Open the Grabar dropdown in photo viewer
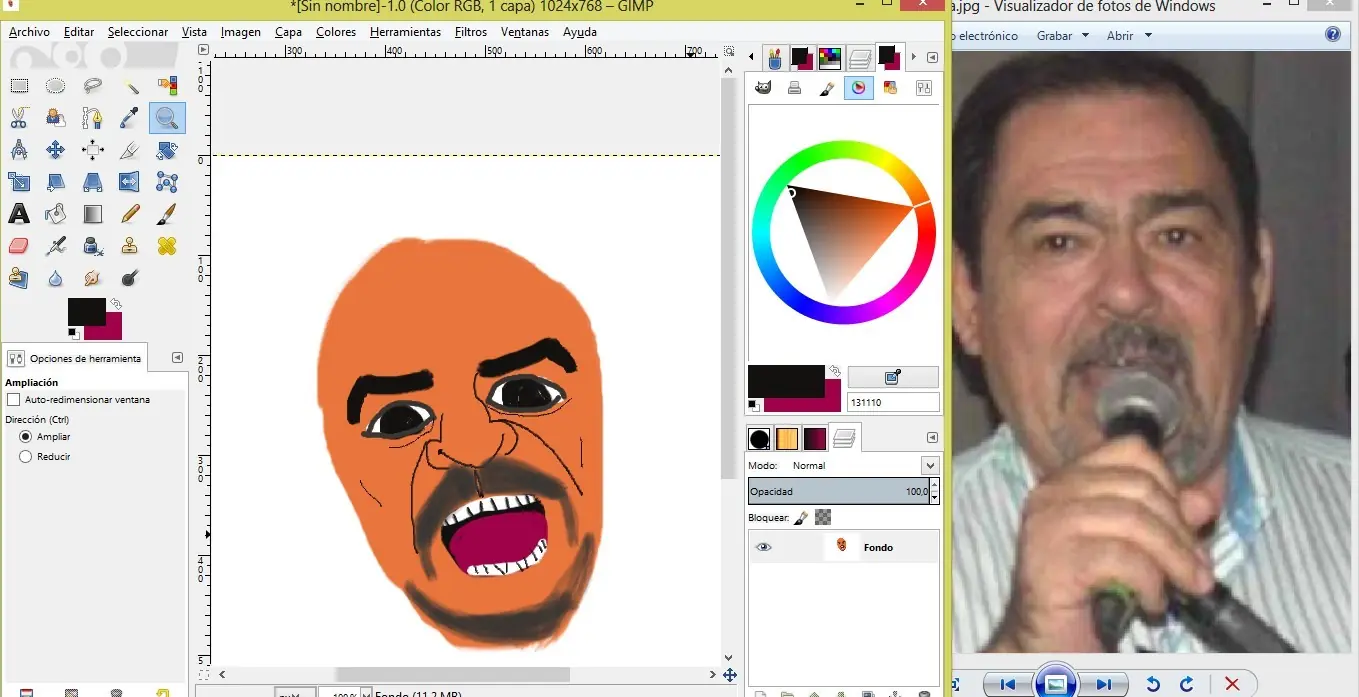This screenshot has height=697, width=1359. click(x=1061, y=36)
